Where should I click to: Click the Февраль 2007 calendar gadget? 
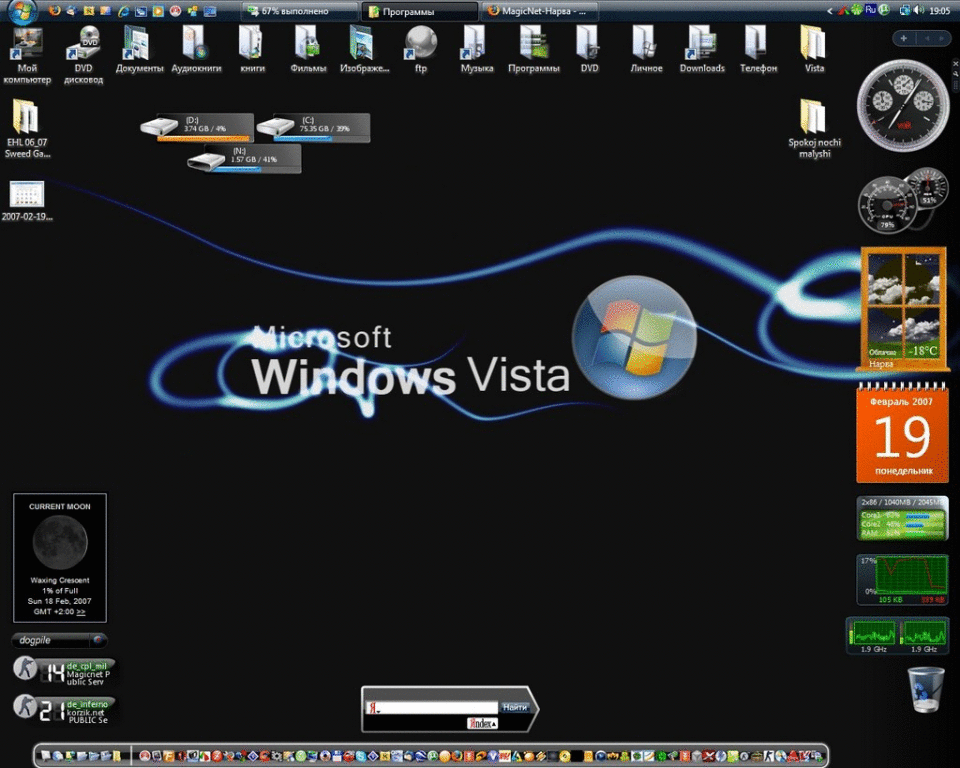[x=902, y=432]
